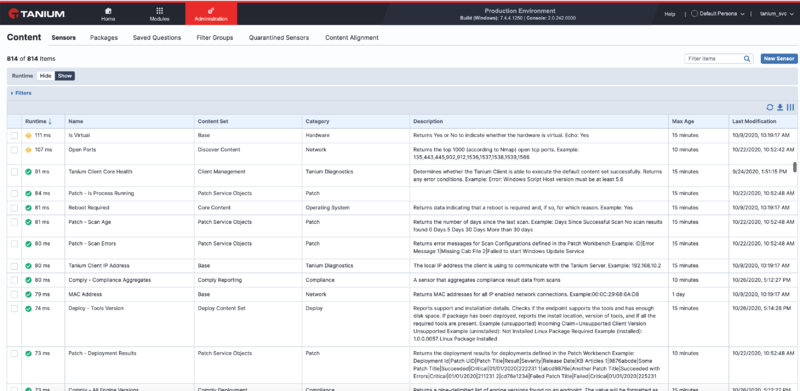Click green status icon for Tanium Client IP Address

[x=29, y=265]
